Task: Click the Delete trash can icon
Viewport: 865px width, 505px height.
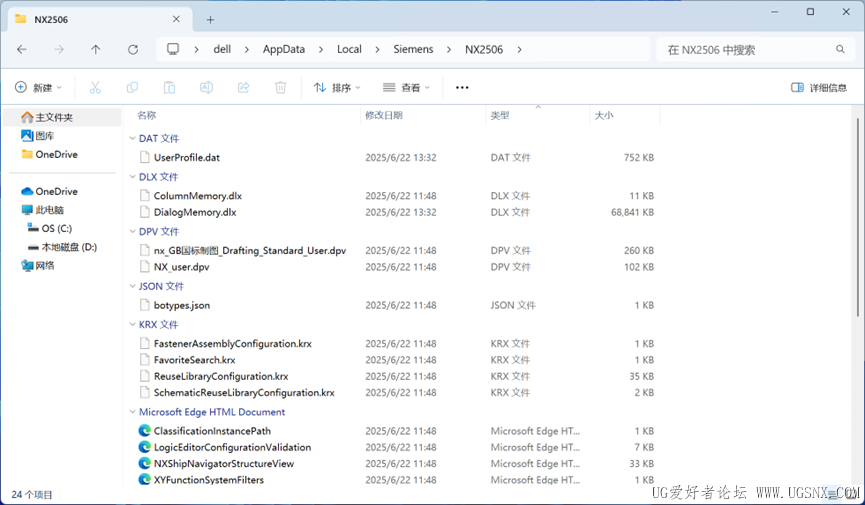Action: point(281,87)
